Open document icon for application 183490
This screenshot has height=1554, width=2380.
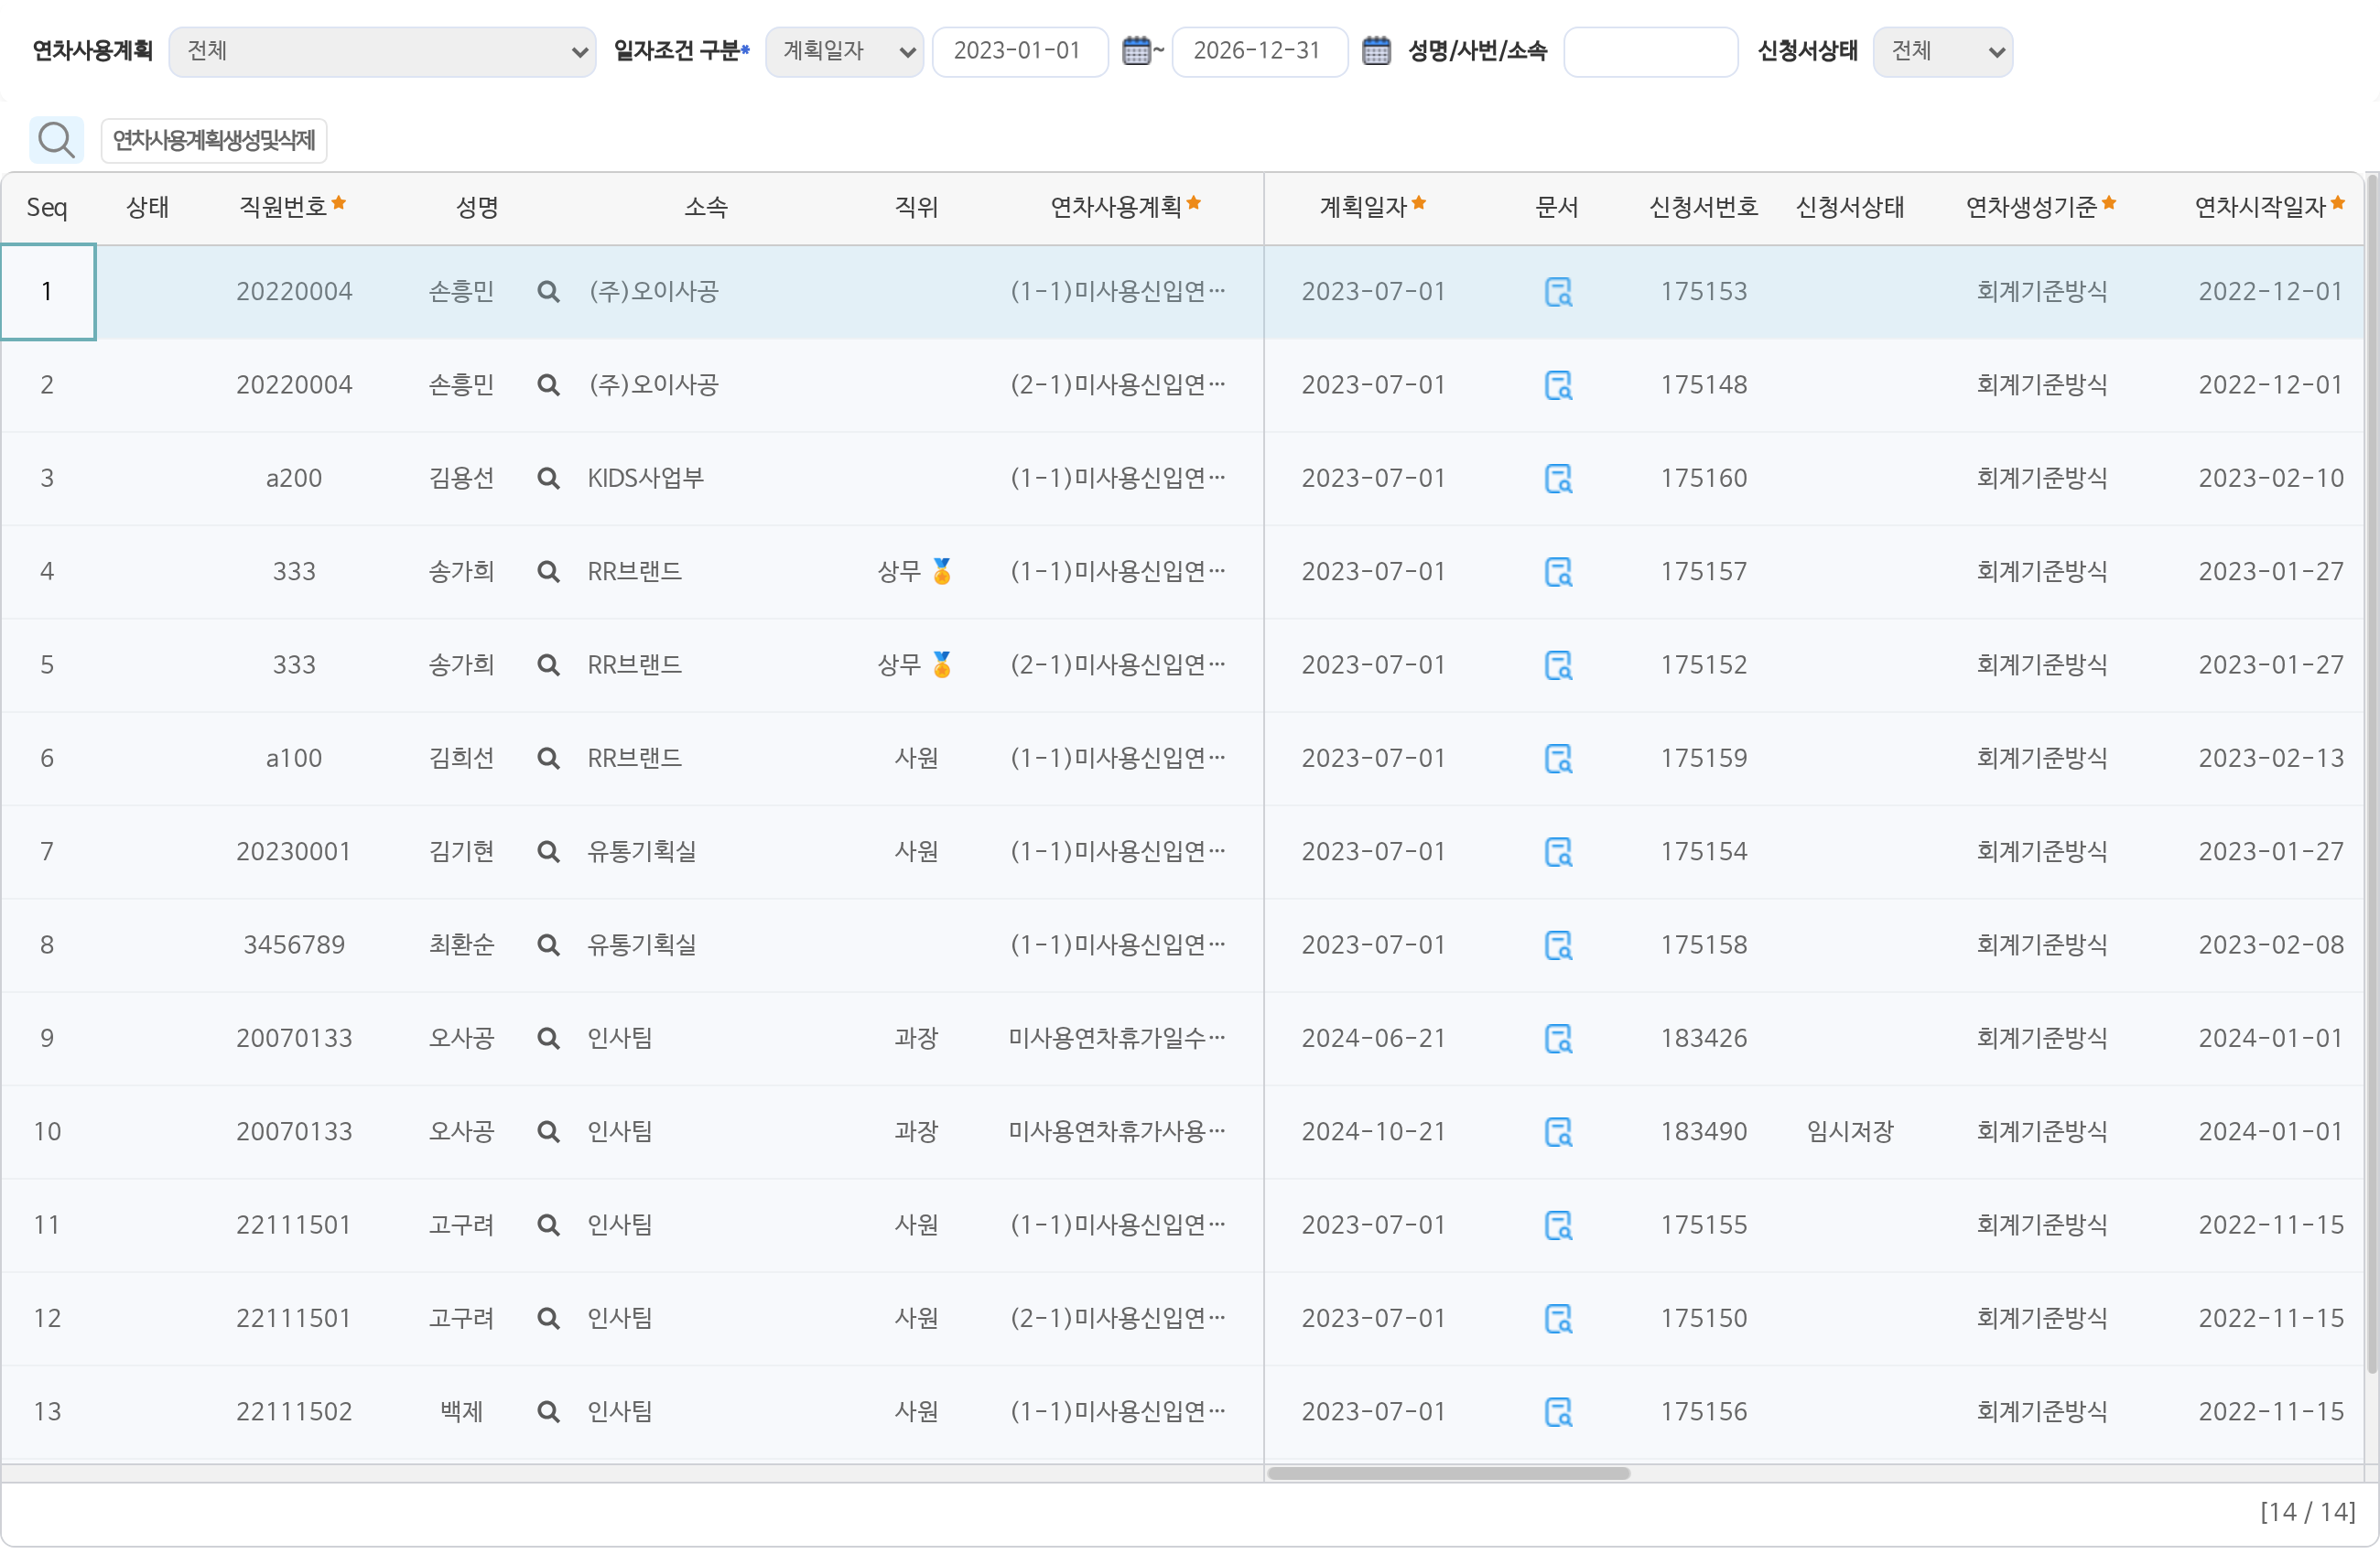(x=1558, y=1132)
